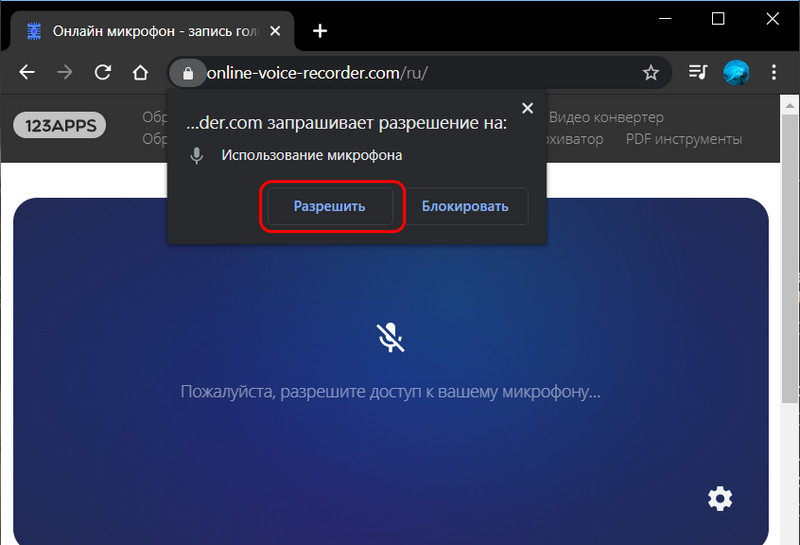Open recorder settings gear icon
The height and width of the screenshot is (545, 800).
tap(720, 498)
